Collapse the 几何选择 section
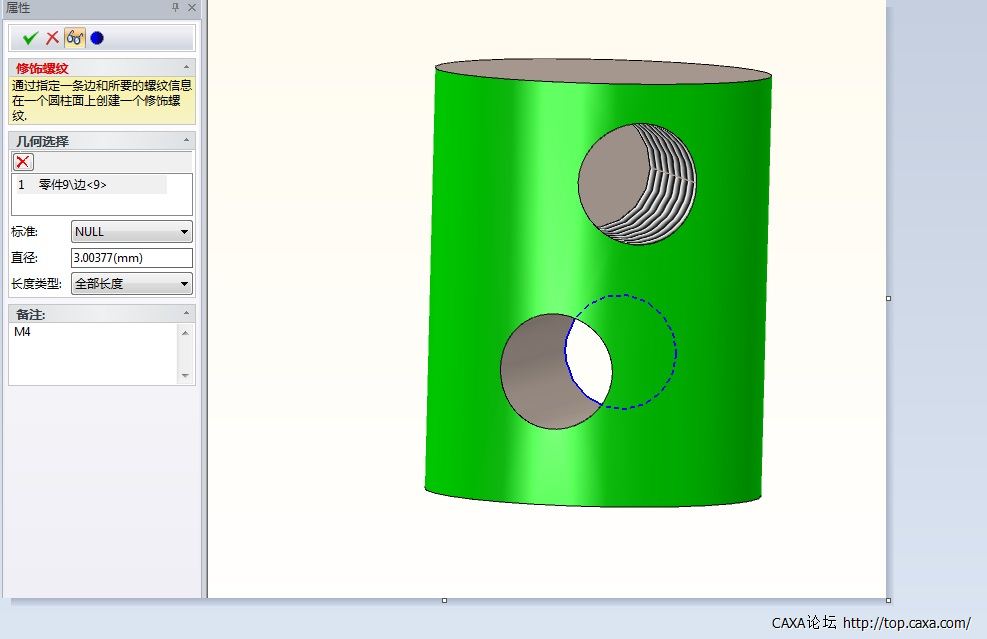 (x=186, y=140)
